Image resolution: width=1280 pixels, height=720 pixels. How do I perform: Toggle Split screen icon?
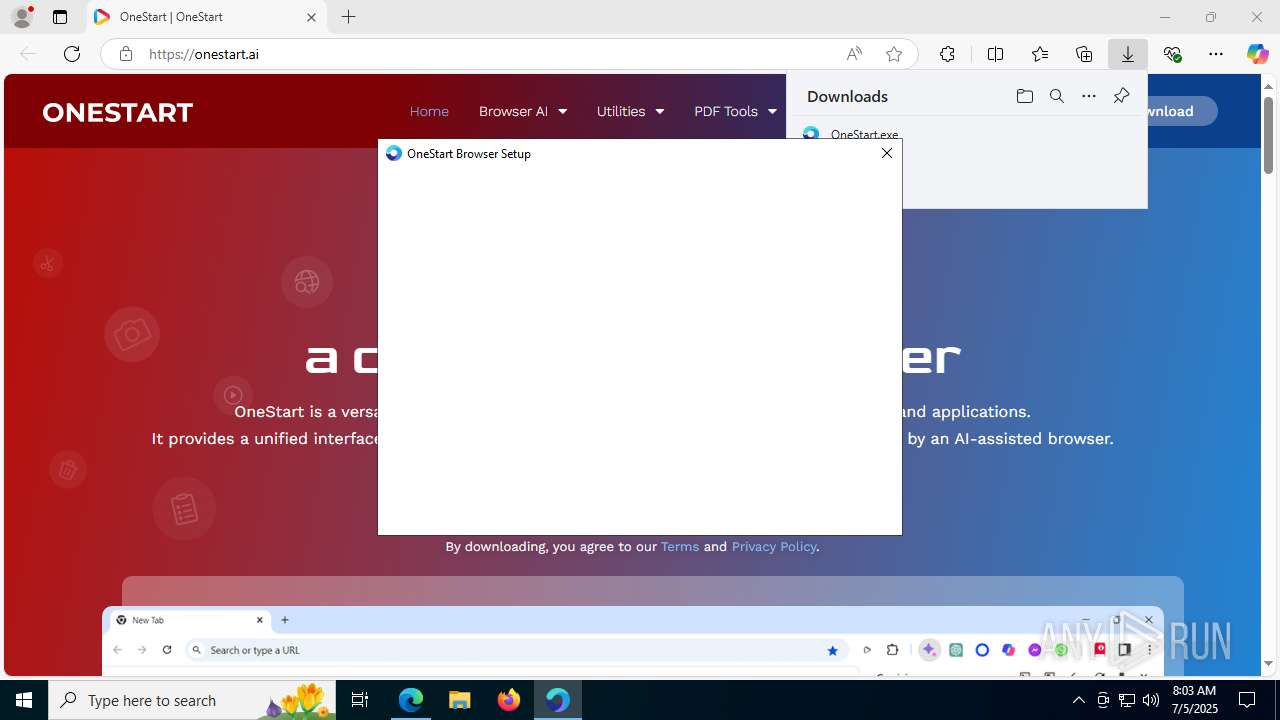click(995, 54)
